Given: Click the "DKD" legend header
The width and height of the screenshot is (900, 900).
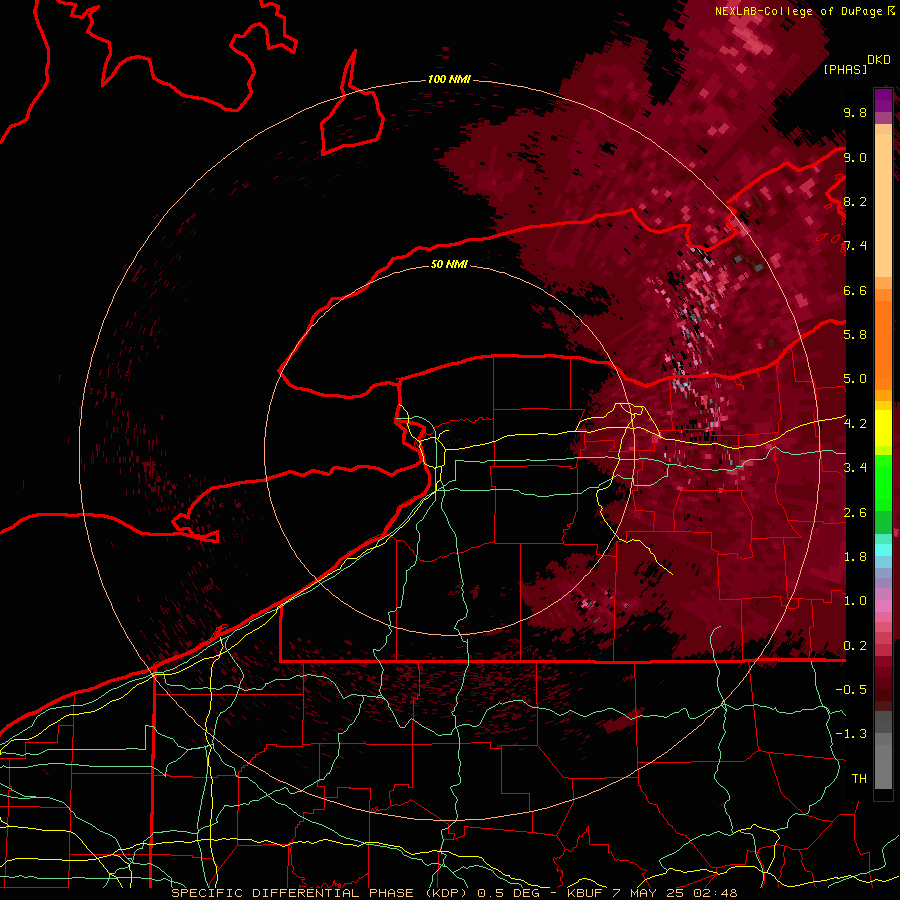Looking at the screenshot, I should (x=879, y=60).
